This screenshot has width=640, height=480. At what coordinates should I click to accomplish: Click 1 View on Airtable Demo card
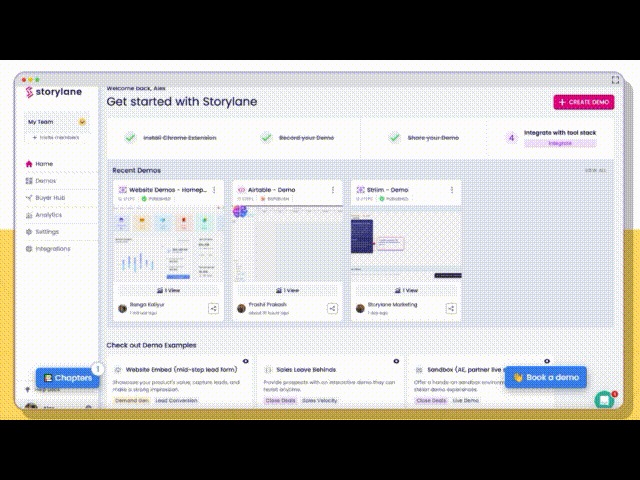pos(287,291)
